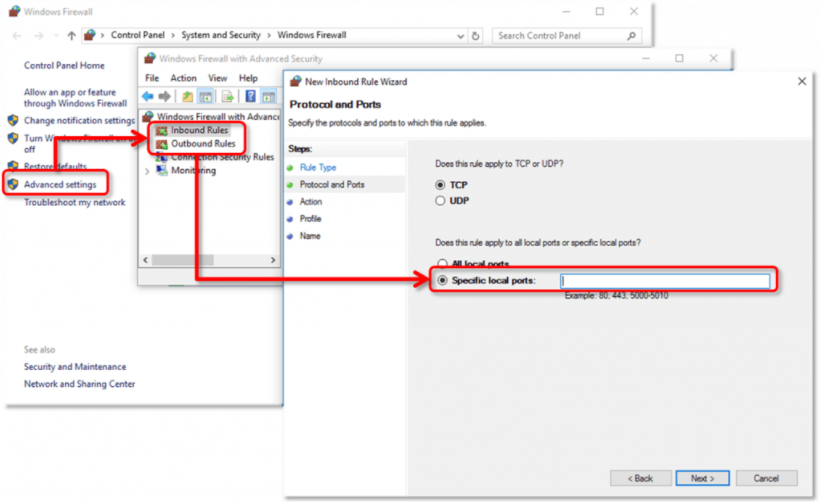Click the New Inbound Rule Wizard title icon

point(296,81)
